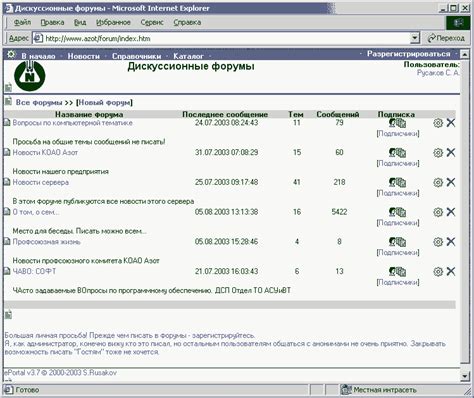This screenshot has width=474, height=398.
Task: Open [Подписчики] for Новости КОАО Азот
Action: [x=398, y=163]
